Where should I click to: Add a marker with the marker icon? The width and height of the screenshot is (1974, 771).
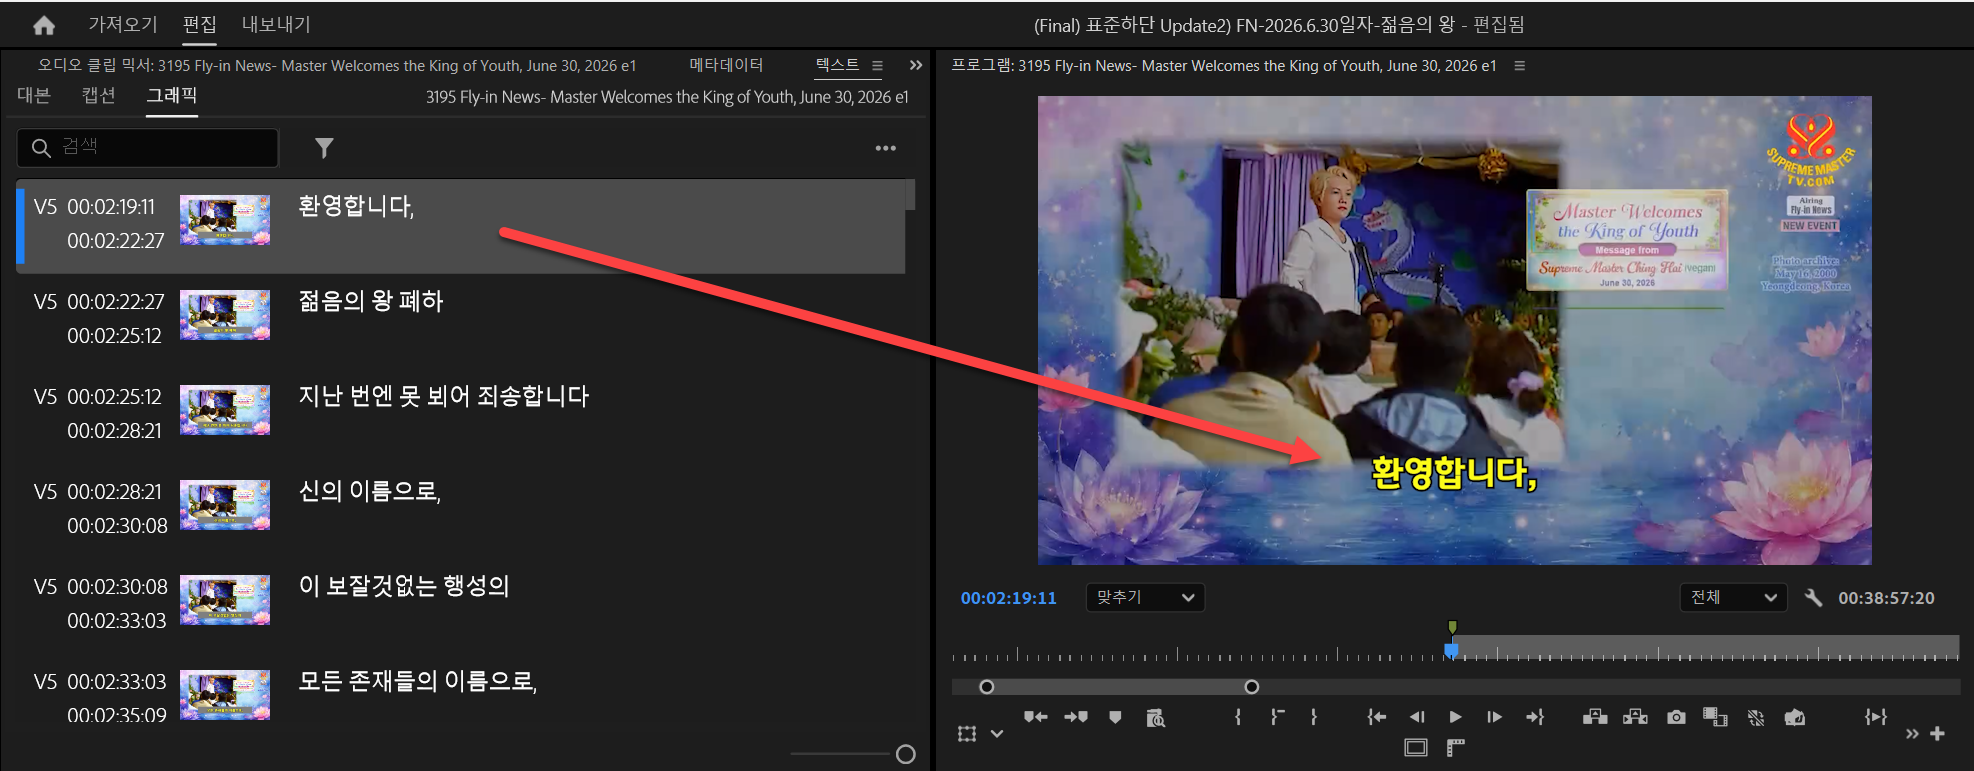tap(1115, 717)
